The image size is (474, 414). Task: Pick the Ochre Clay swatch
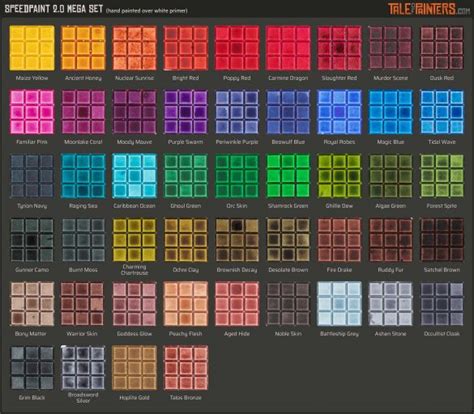tap(186, 240)
